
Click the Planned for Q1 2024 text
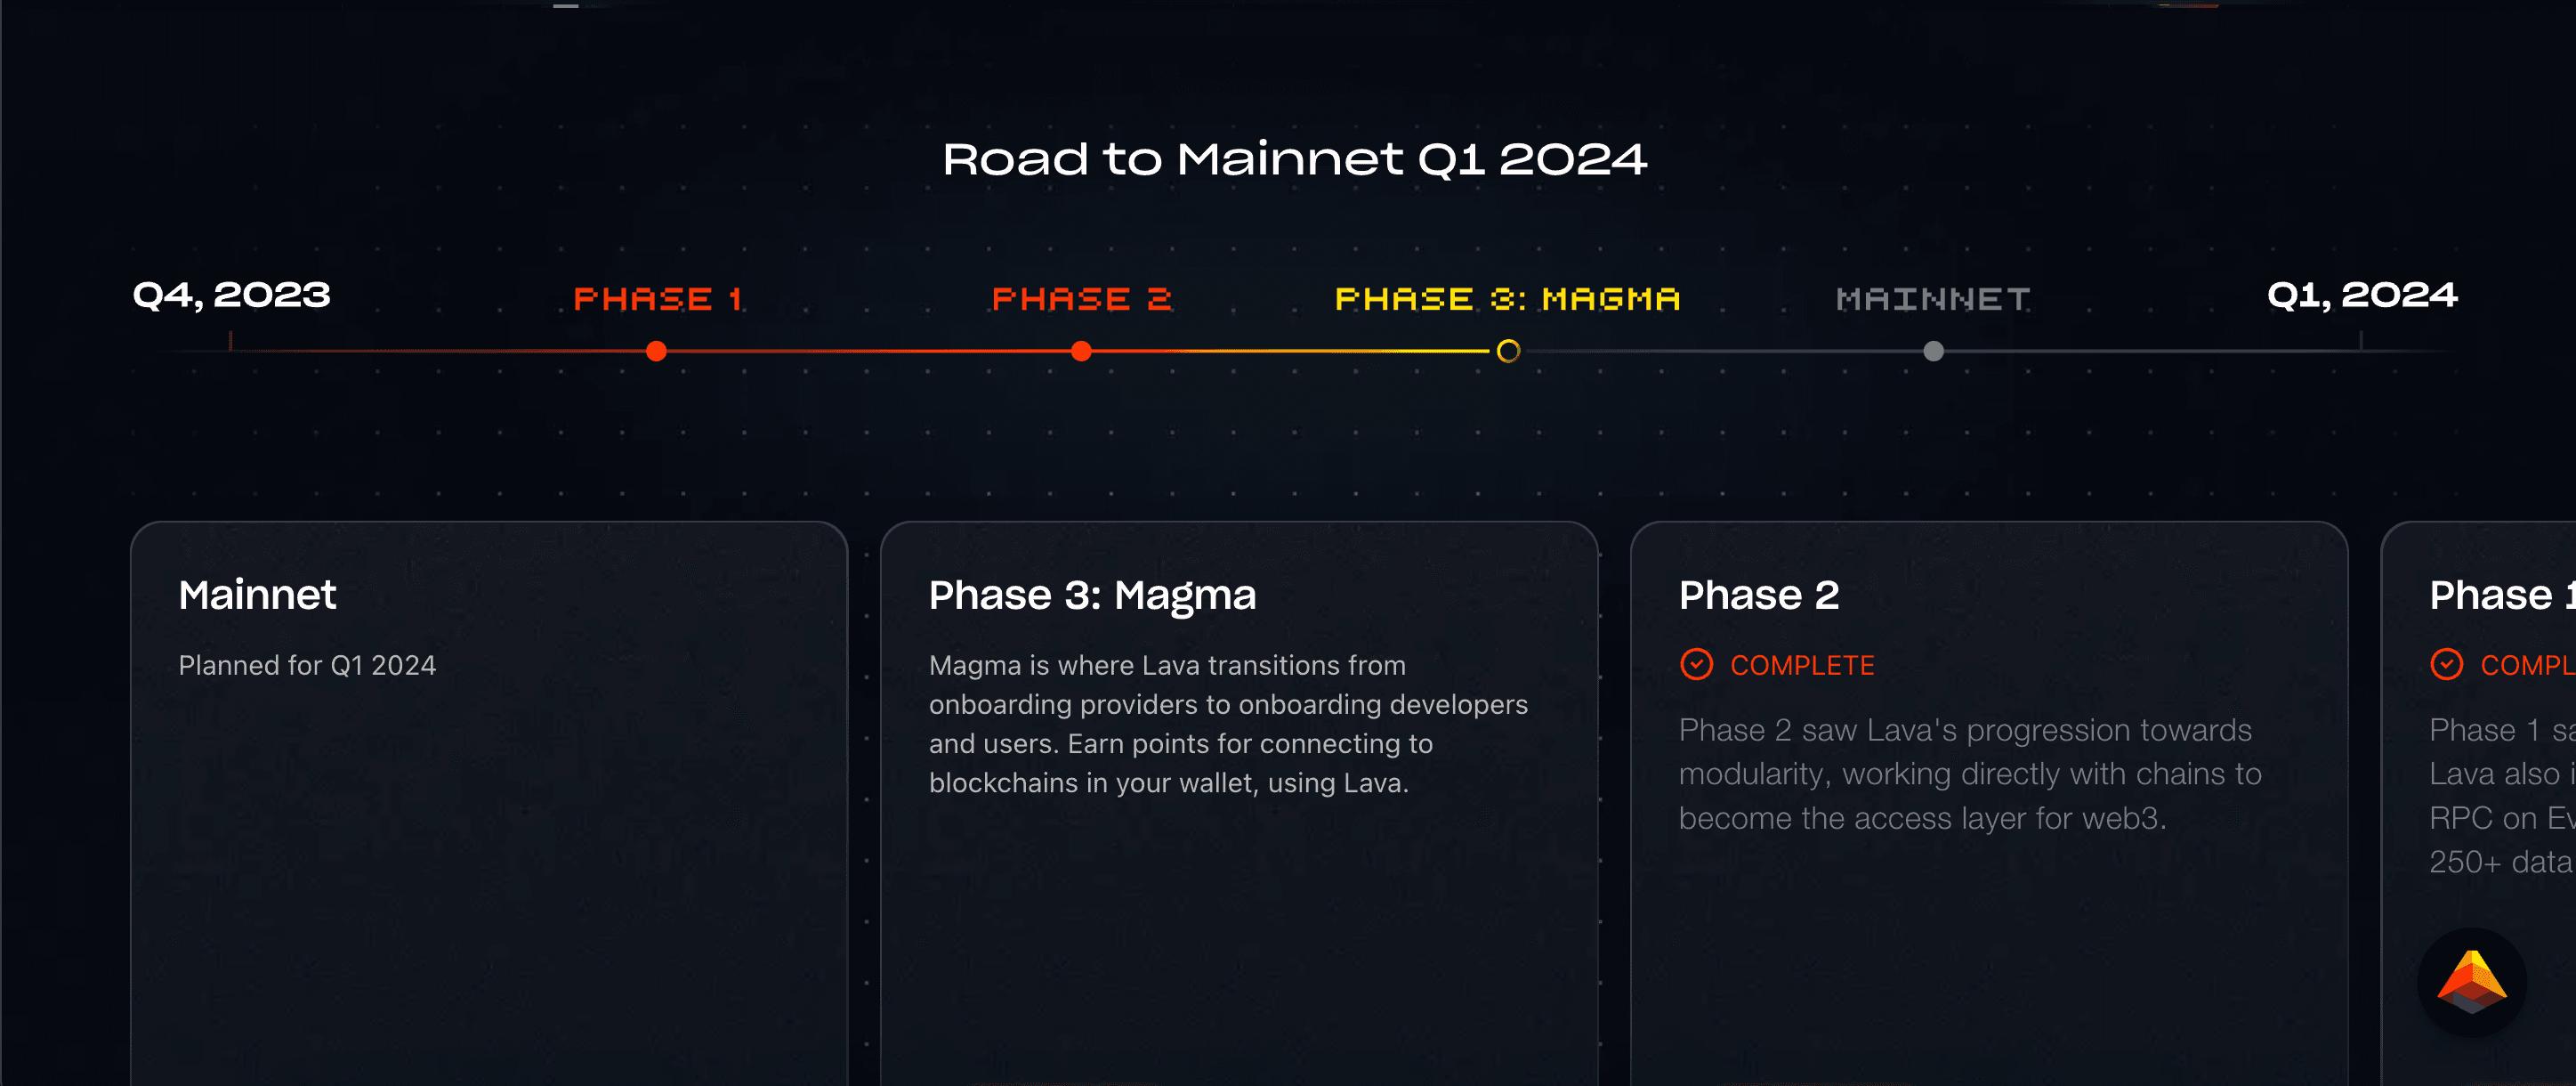[307, 665]
